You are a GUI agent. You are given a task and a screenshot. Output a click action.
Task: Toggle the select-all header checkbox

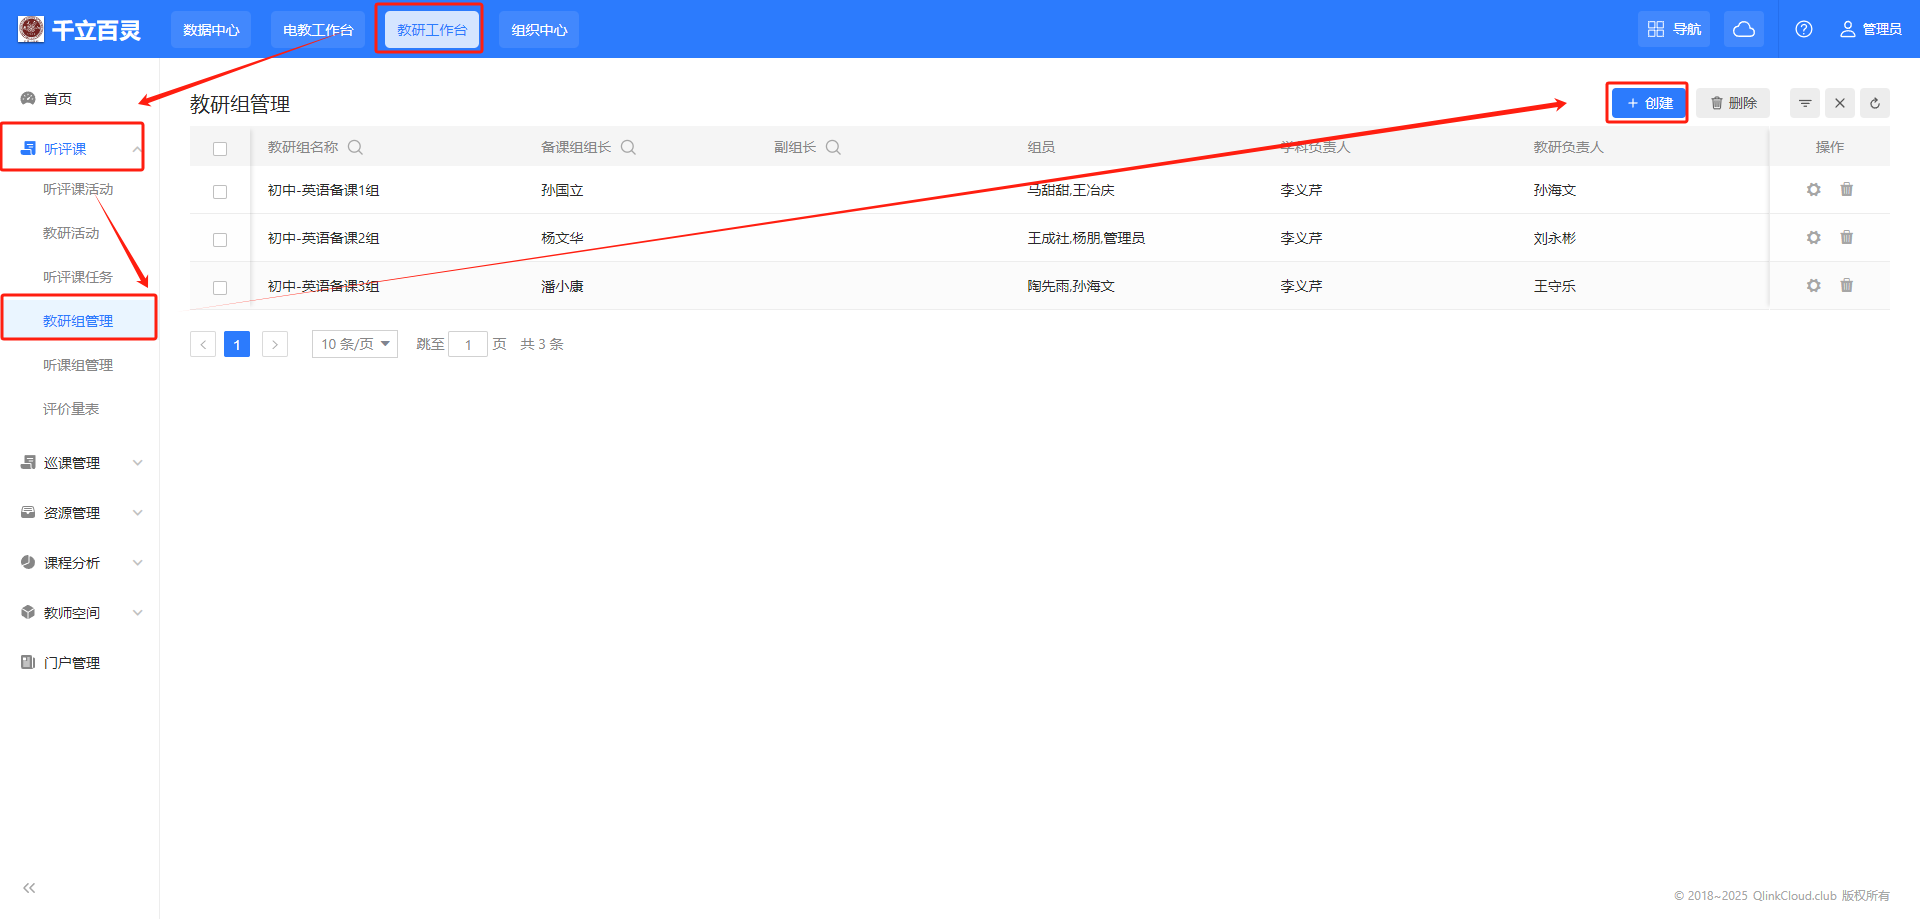pos(220,149)
